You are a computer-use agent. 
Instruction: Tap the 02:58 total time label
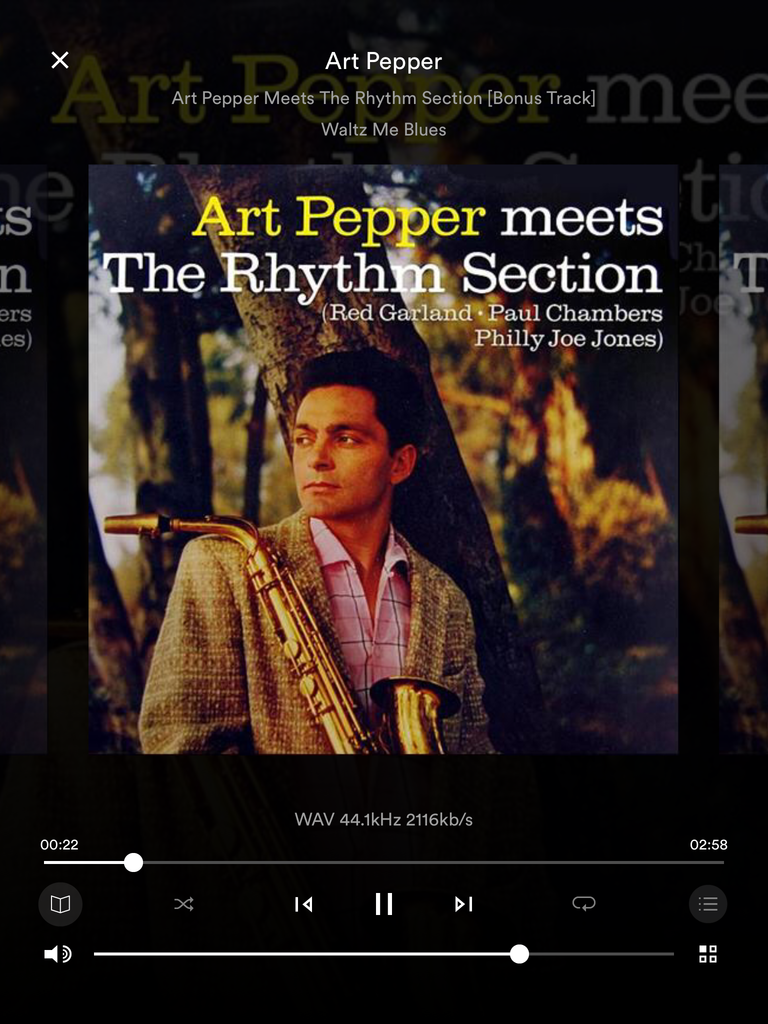[x=708, y=845]
